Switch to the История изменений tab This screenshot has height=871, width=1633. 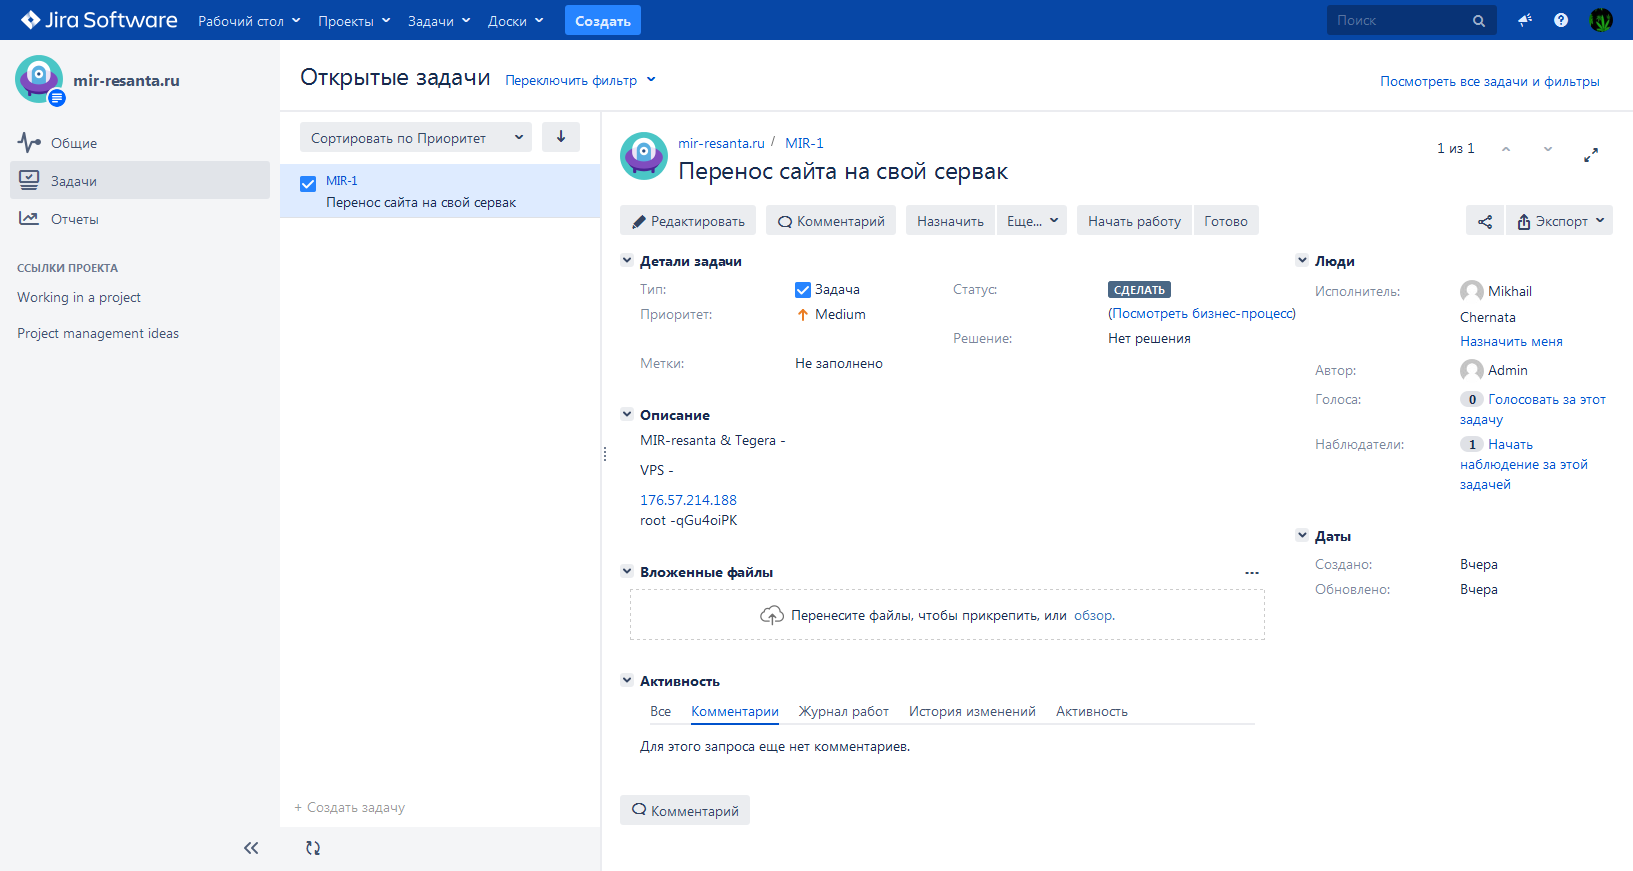pyautogui.click(x=971, y=711)
